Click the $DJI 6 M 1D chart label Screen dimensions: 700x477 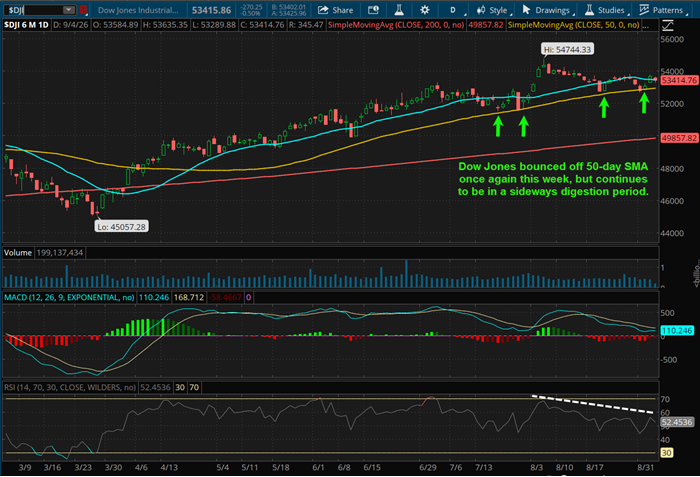(x=26, y=25)
